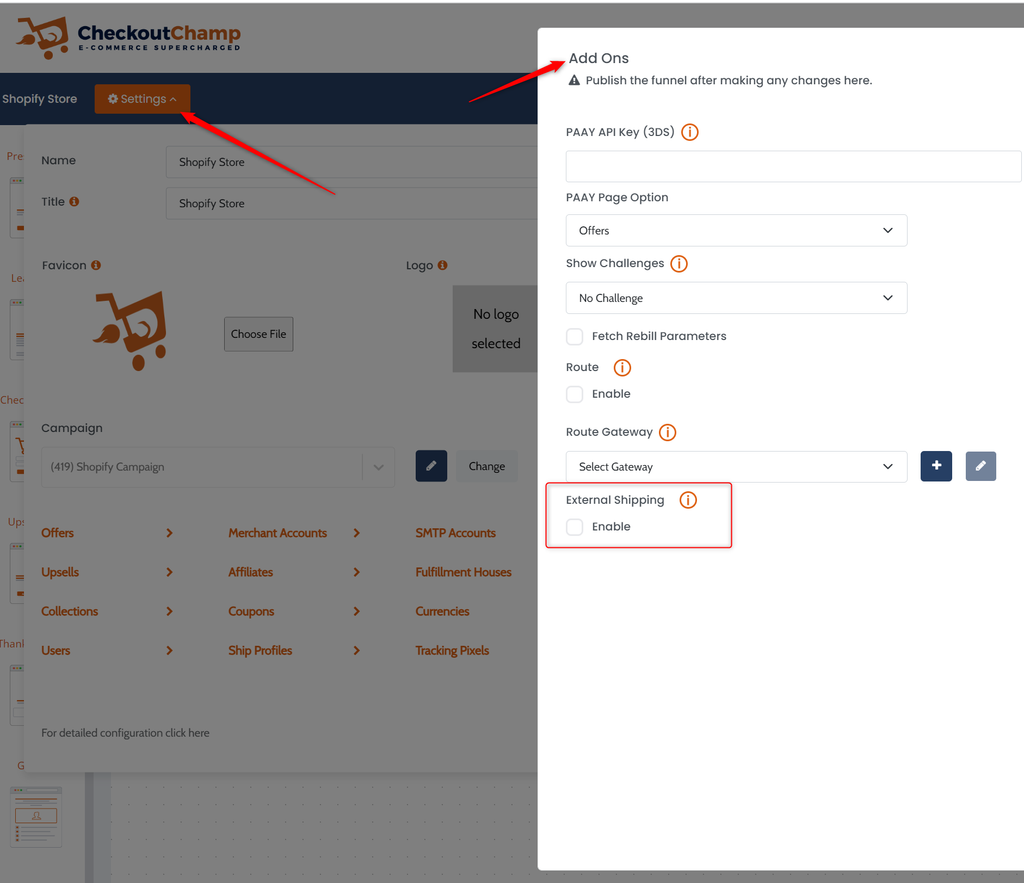1024x883 pixels.
Task: Open the PAAY Page Option dropdown
Action: pyautogui.click(x=736, y=230)
